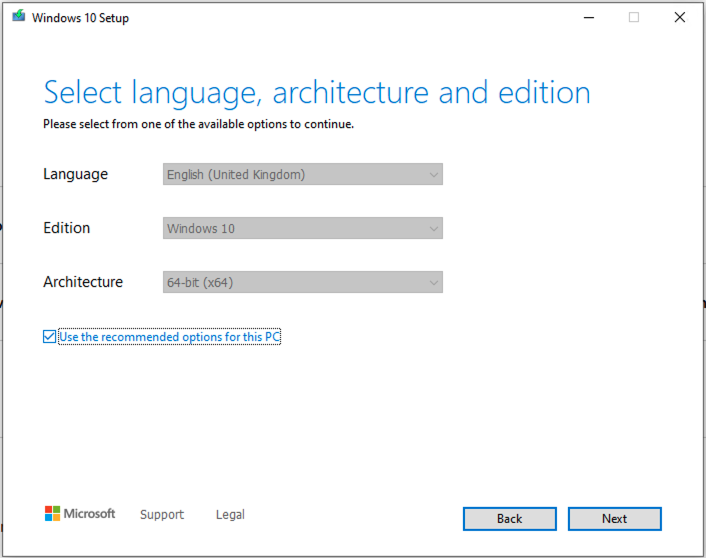The image size is (706, 558).
Task: Open the Edition dropdown
Action: (303, 228)
